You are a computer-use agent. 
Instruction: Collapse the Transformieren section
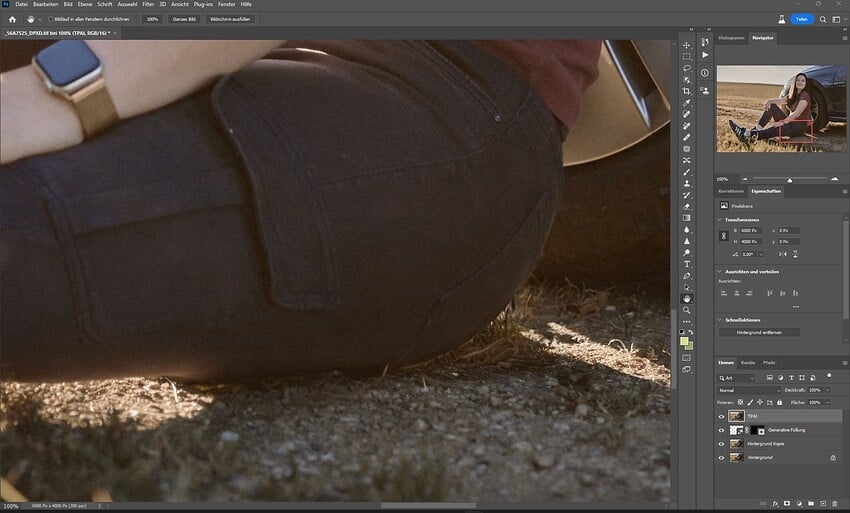pos(720,220)
